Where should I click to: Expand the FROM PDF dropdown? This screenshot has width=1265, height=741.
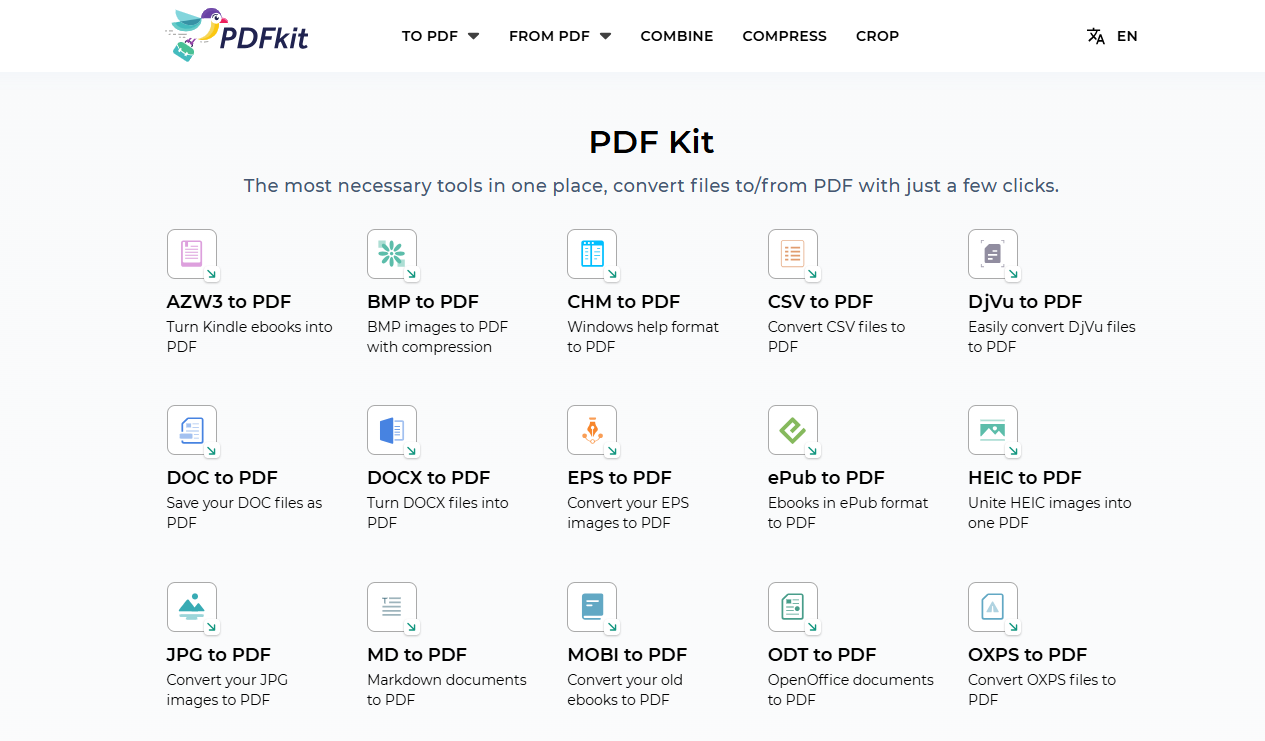pyautogui.click(x=559, y=36)
